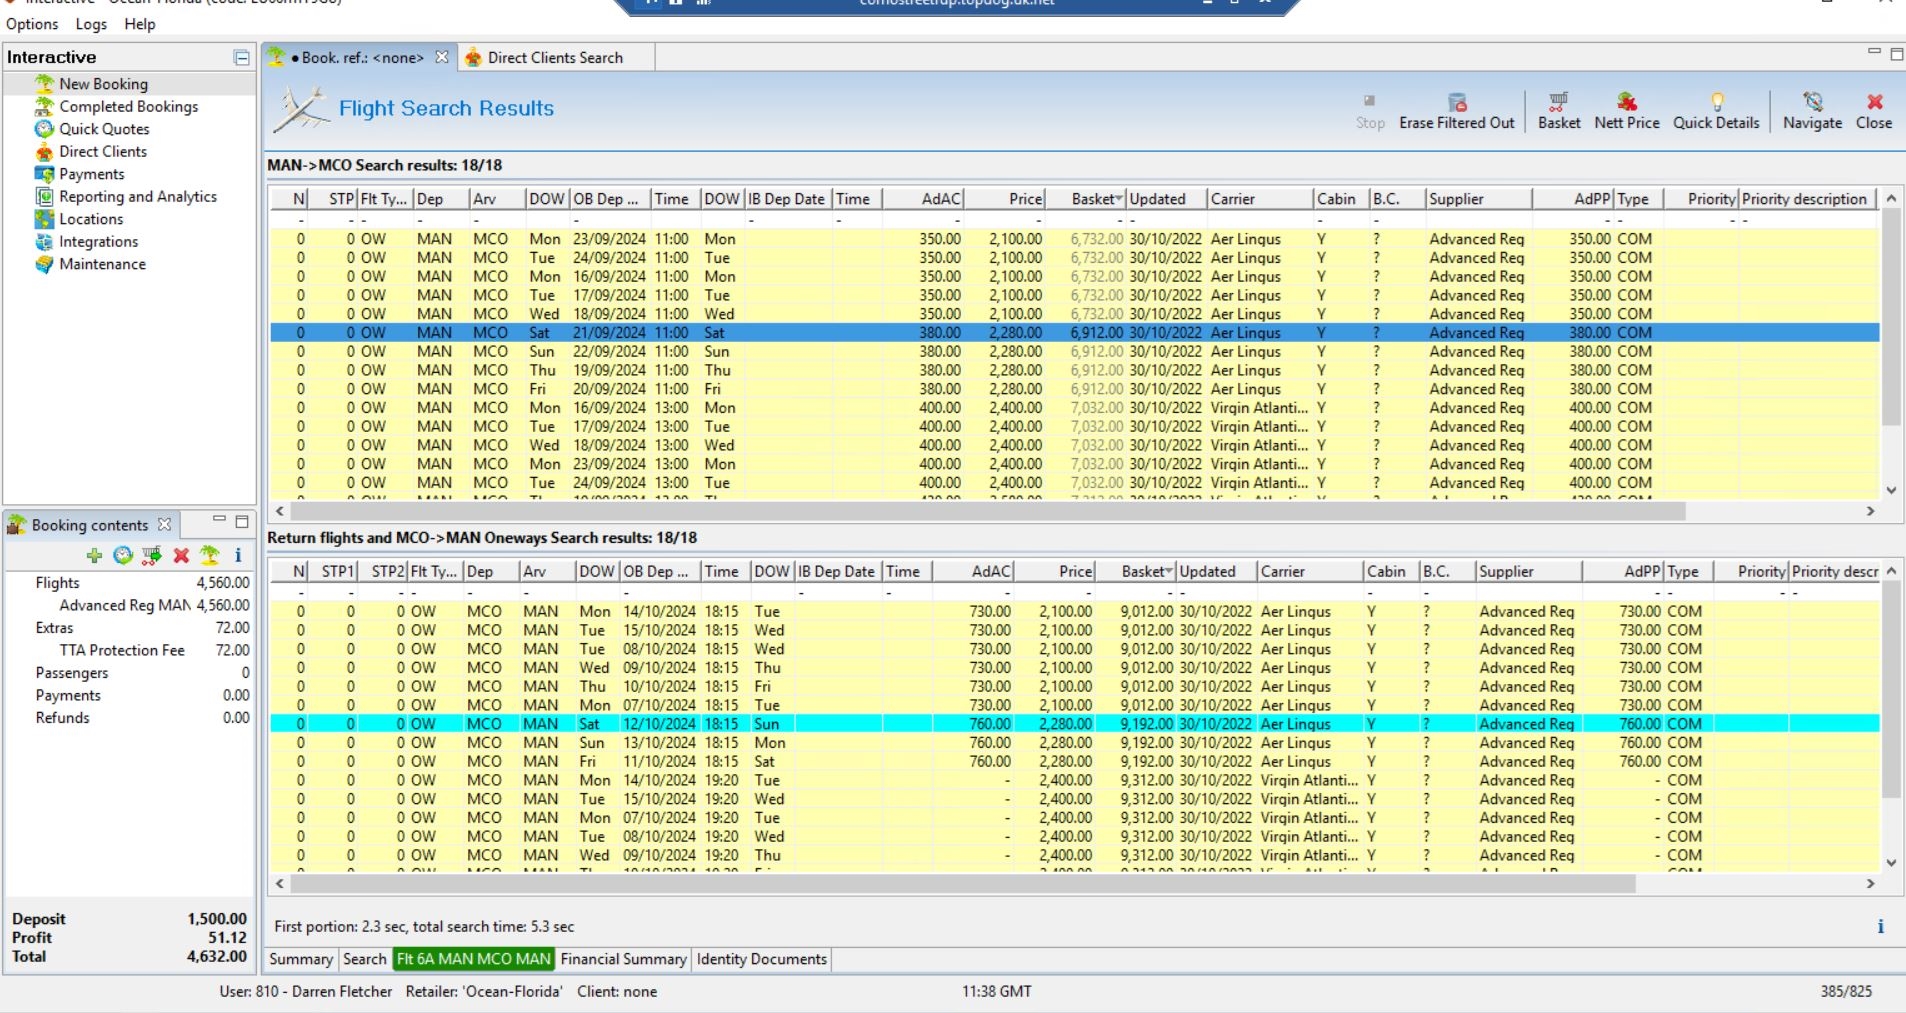Open the Basket from the flight toolbar
The image size is (1906, 1013).
coord(1558,103)
